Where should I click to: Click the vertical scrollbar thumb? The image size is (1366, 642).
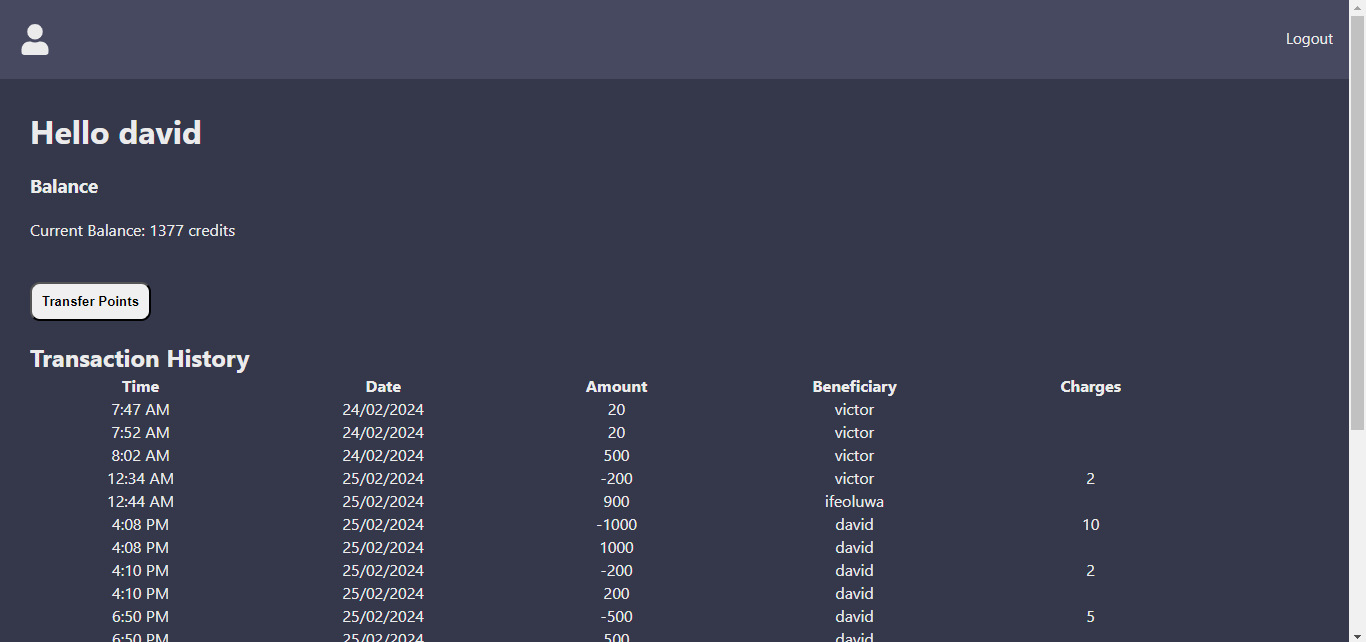point(1357,220)
